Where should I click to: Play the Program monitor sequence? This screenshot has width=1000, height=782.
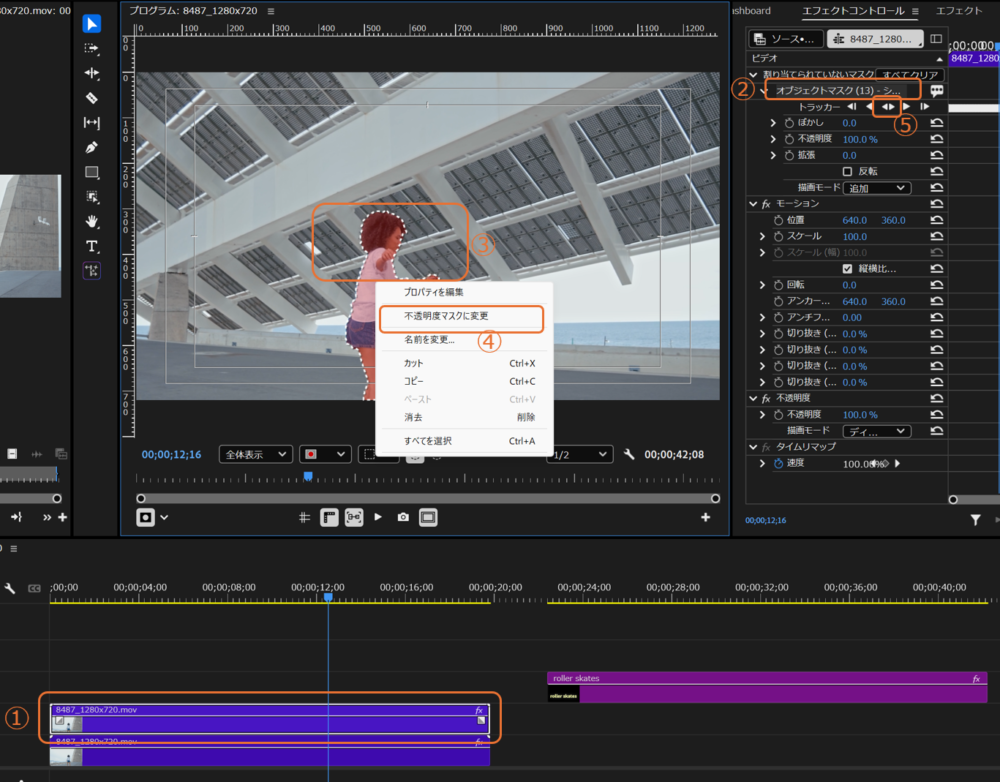(x=378, y=517)
